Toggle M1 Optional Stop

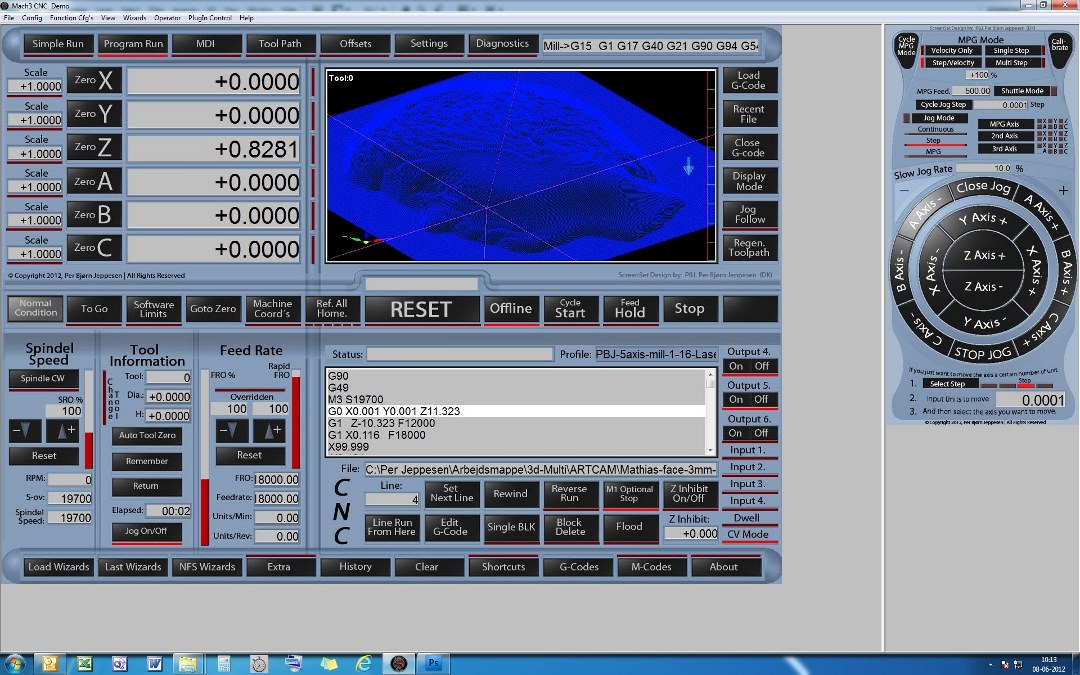[629, 493]
